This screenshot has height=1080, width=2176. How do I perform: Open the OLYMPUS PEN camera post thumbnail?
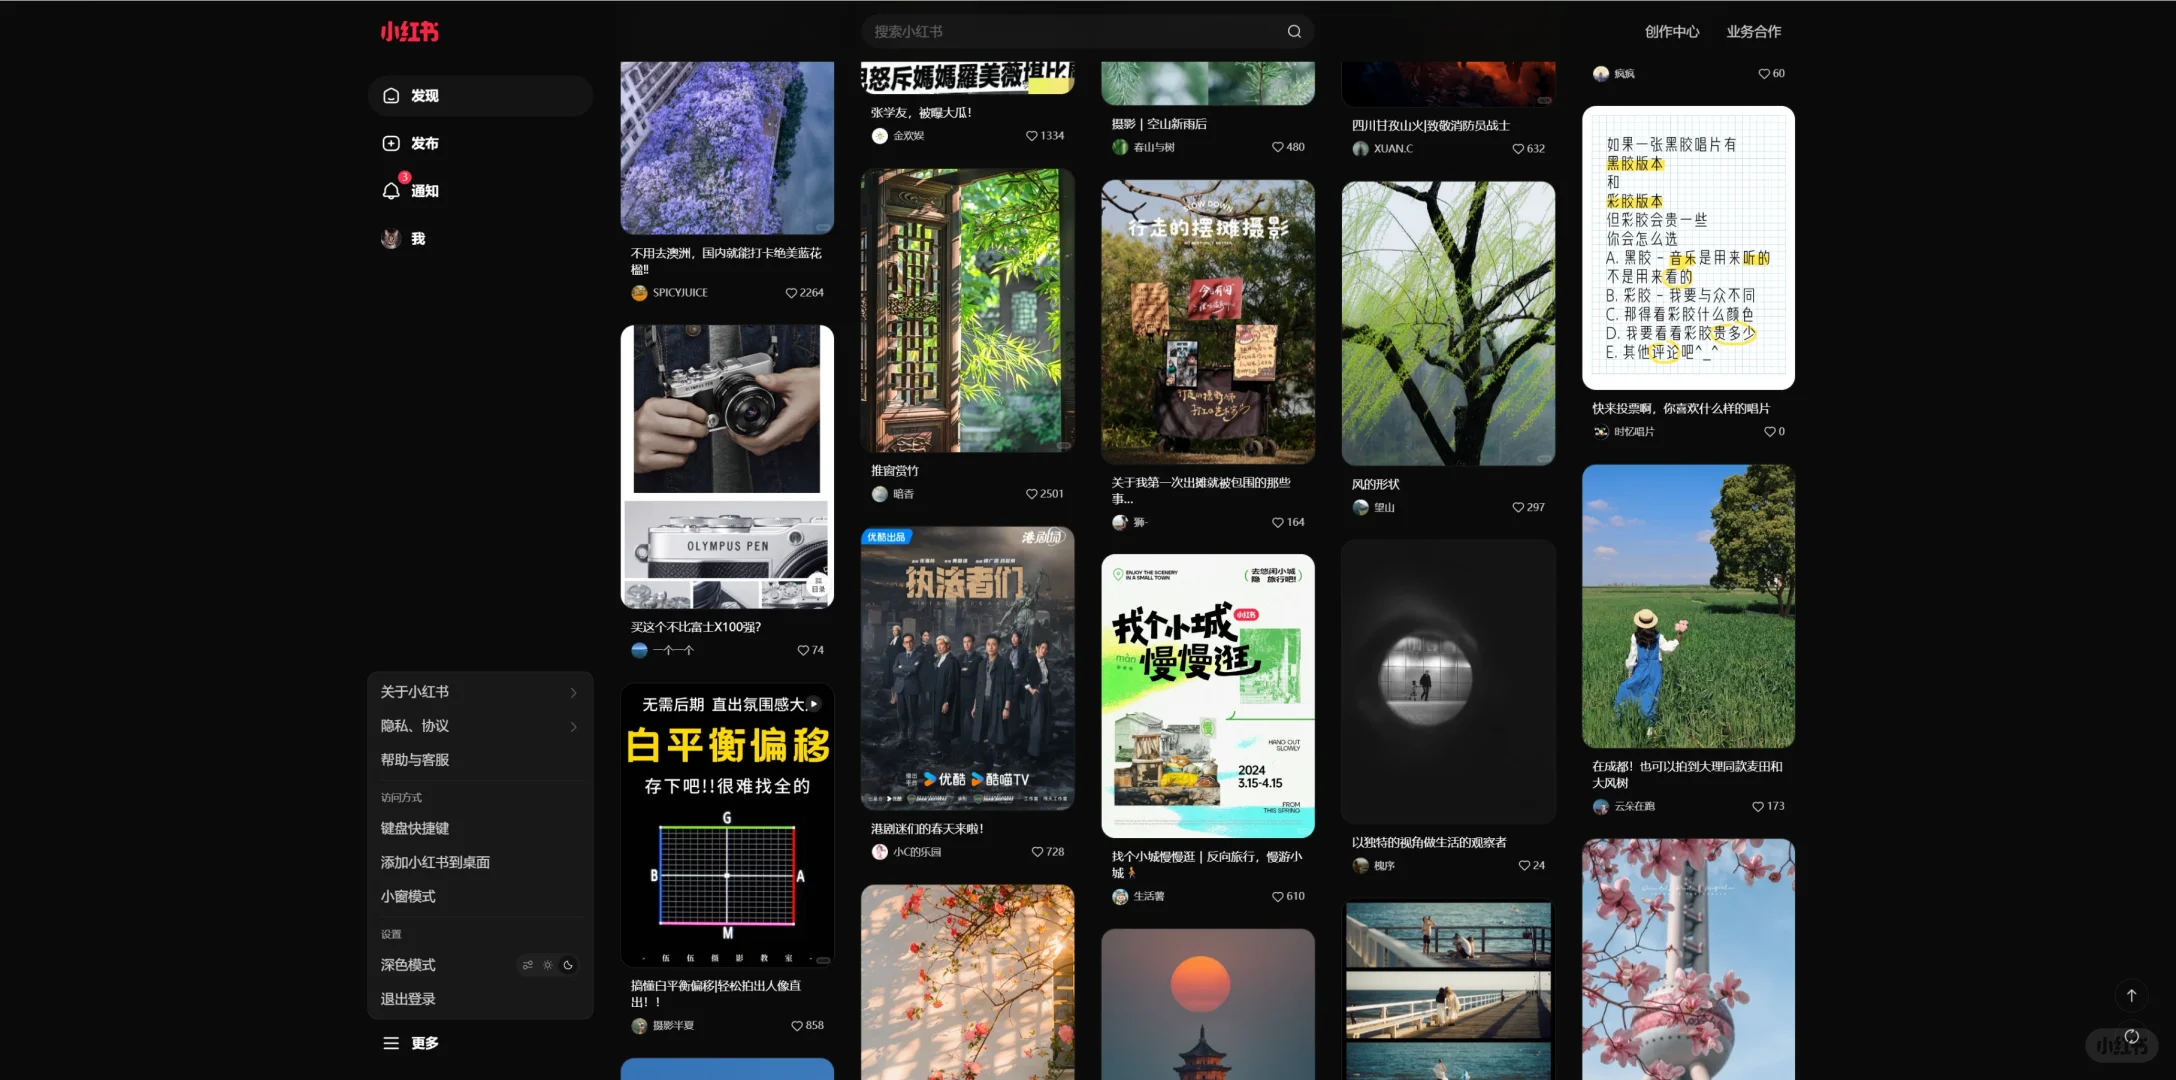pyautogui.click(x=727, y=467)
